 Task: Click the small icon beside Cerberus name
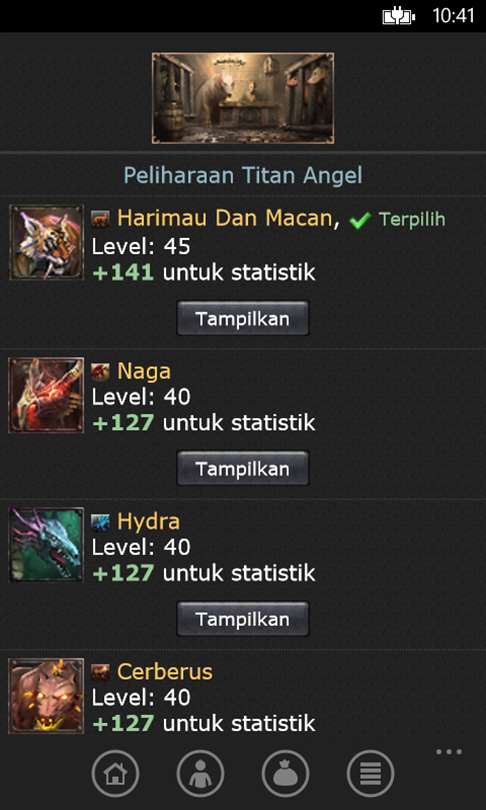click(x=100, y=672)
